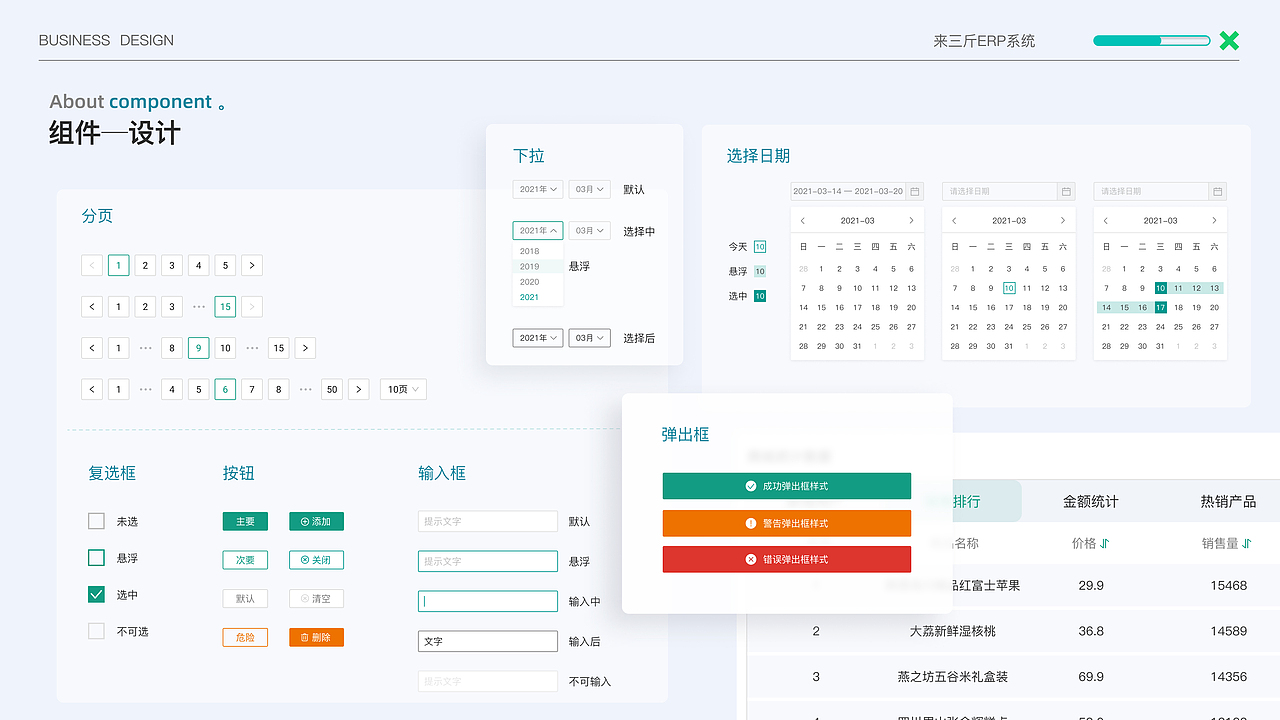Screen dimensions: 1280x720
Task: Click next-page arrow in pagination row ending with 5
Action: pyautogui.click(x=252, y=265)
